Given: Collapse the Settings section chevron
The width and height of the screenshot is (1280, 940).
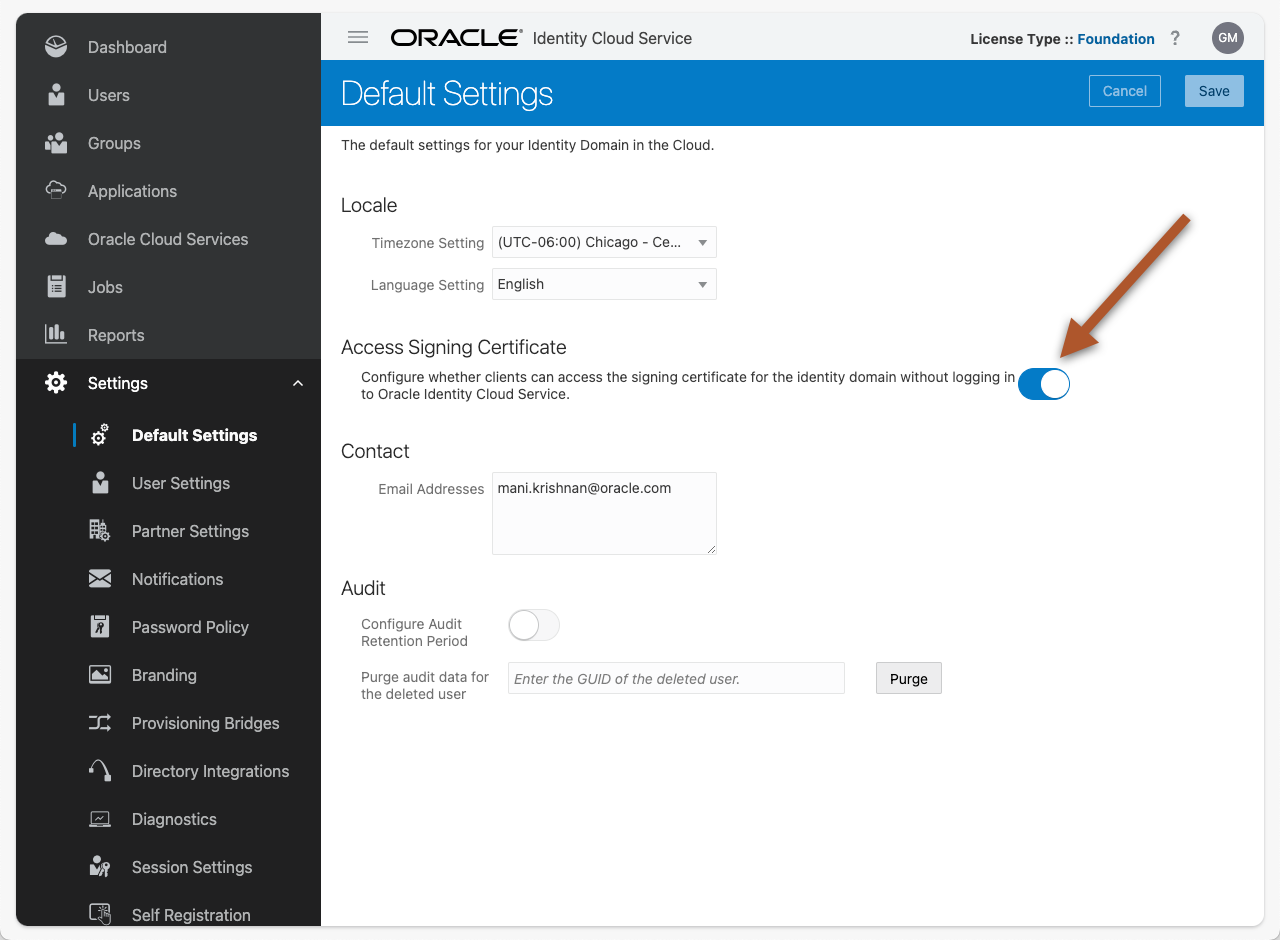Looking at the screenshot, I should [x=297, y=382].
